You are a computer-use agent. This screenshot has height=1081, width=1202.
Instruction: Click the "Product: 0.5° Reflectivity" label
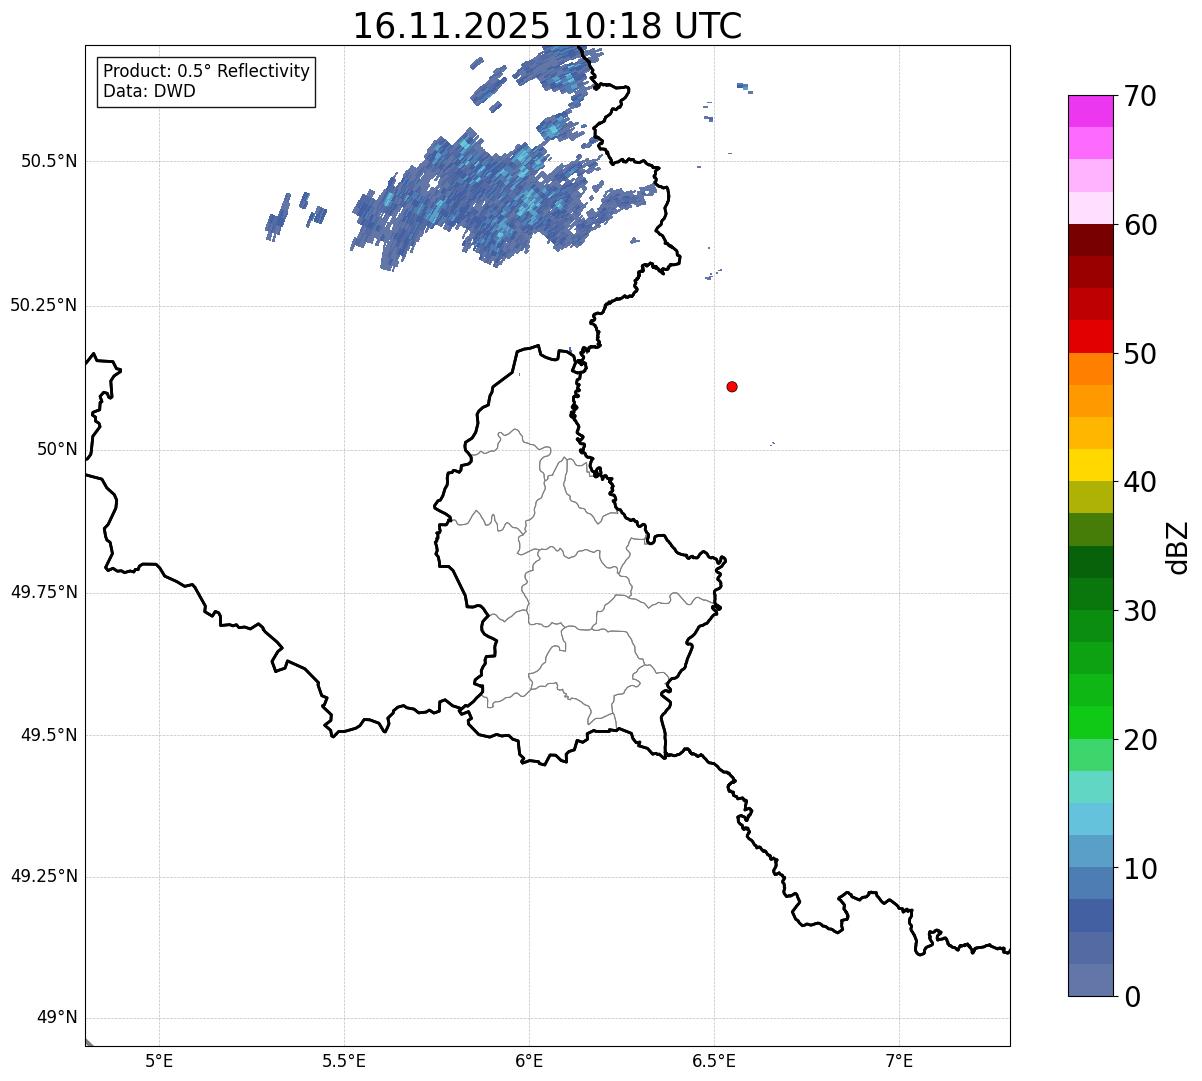206,72
